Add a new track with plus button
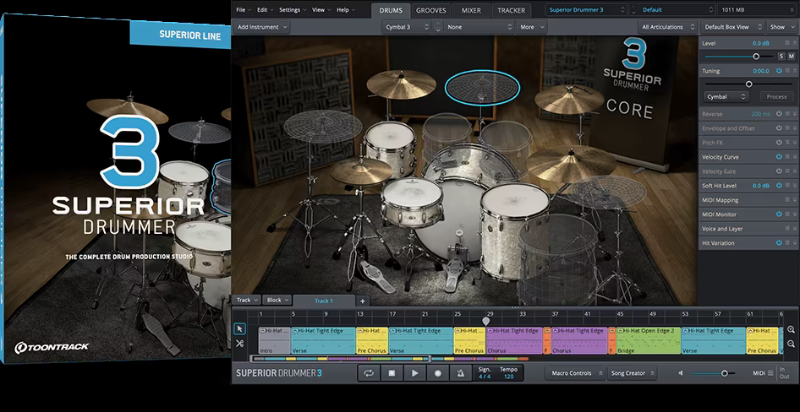The width and height of the screenshot is (800, 412). pos(362,301)
